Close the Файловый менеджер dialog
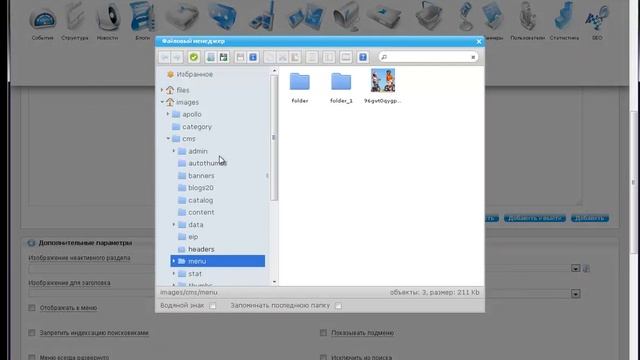Image resolution: width=640 pixels, height=360 pixels. tap(479, 41)
